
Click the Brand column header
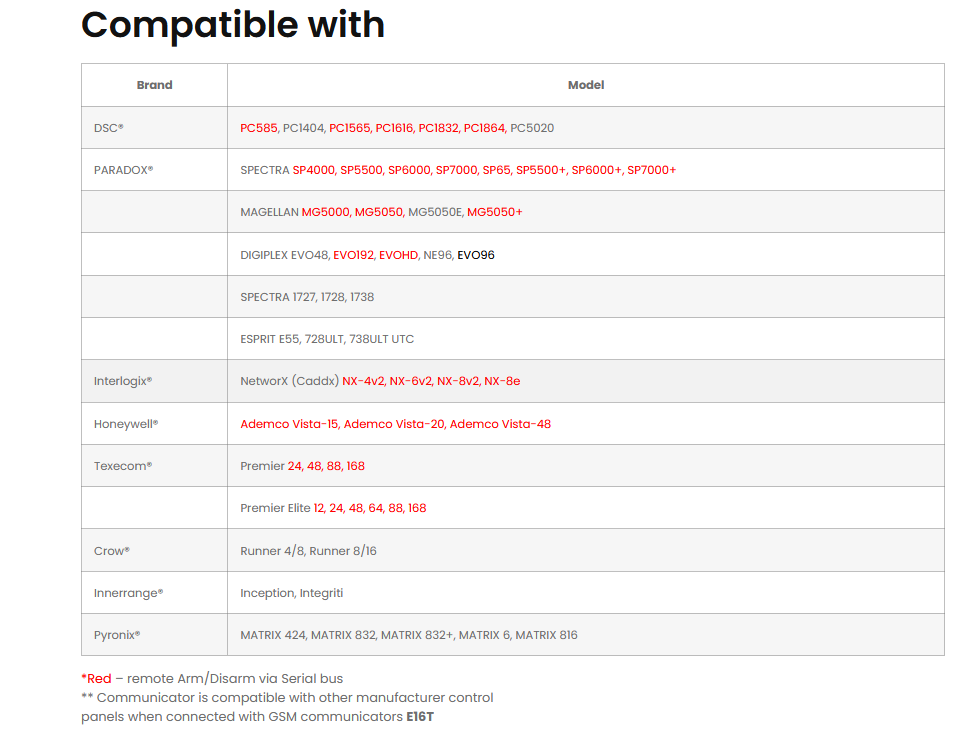(x=154, y=85)
